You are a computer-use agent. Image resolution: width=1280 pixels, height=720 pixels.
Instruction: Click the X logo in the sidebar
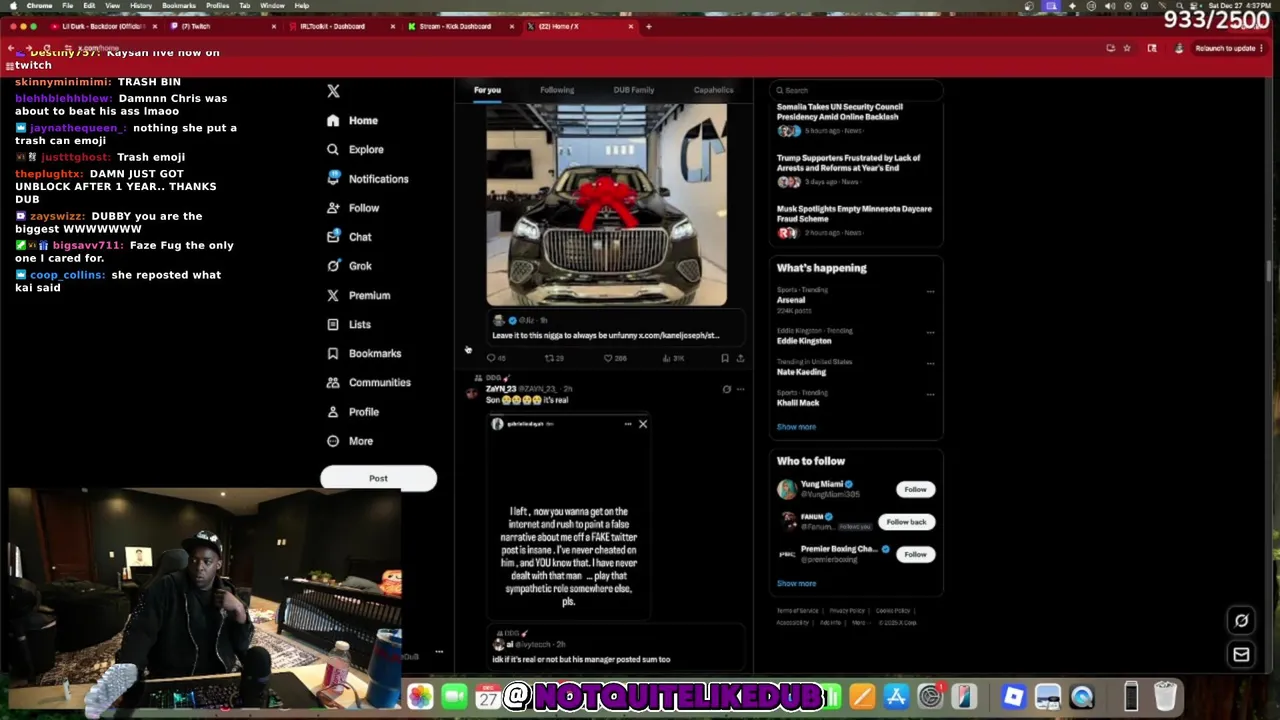tap(333, 91)
